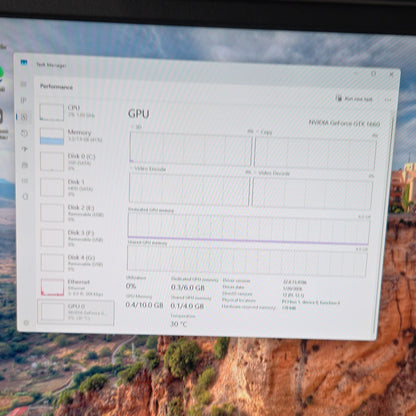
Task: Click the Video Encode usage graph
Action: 189,190
